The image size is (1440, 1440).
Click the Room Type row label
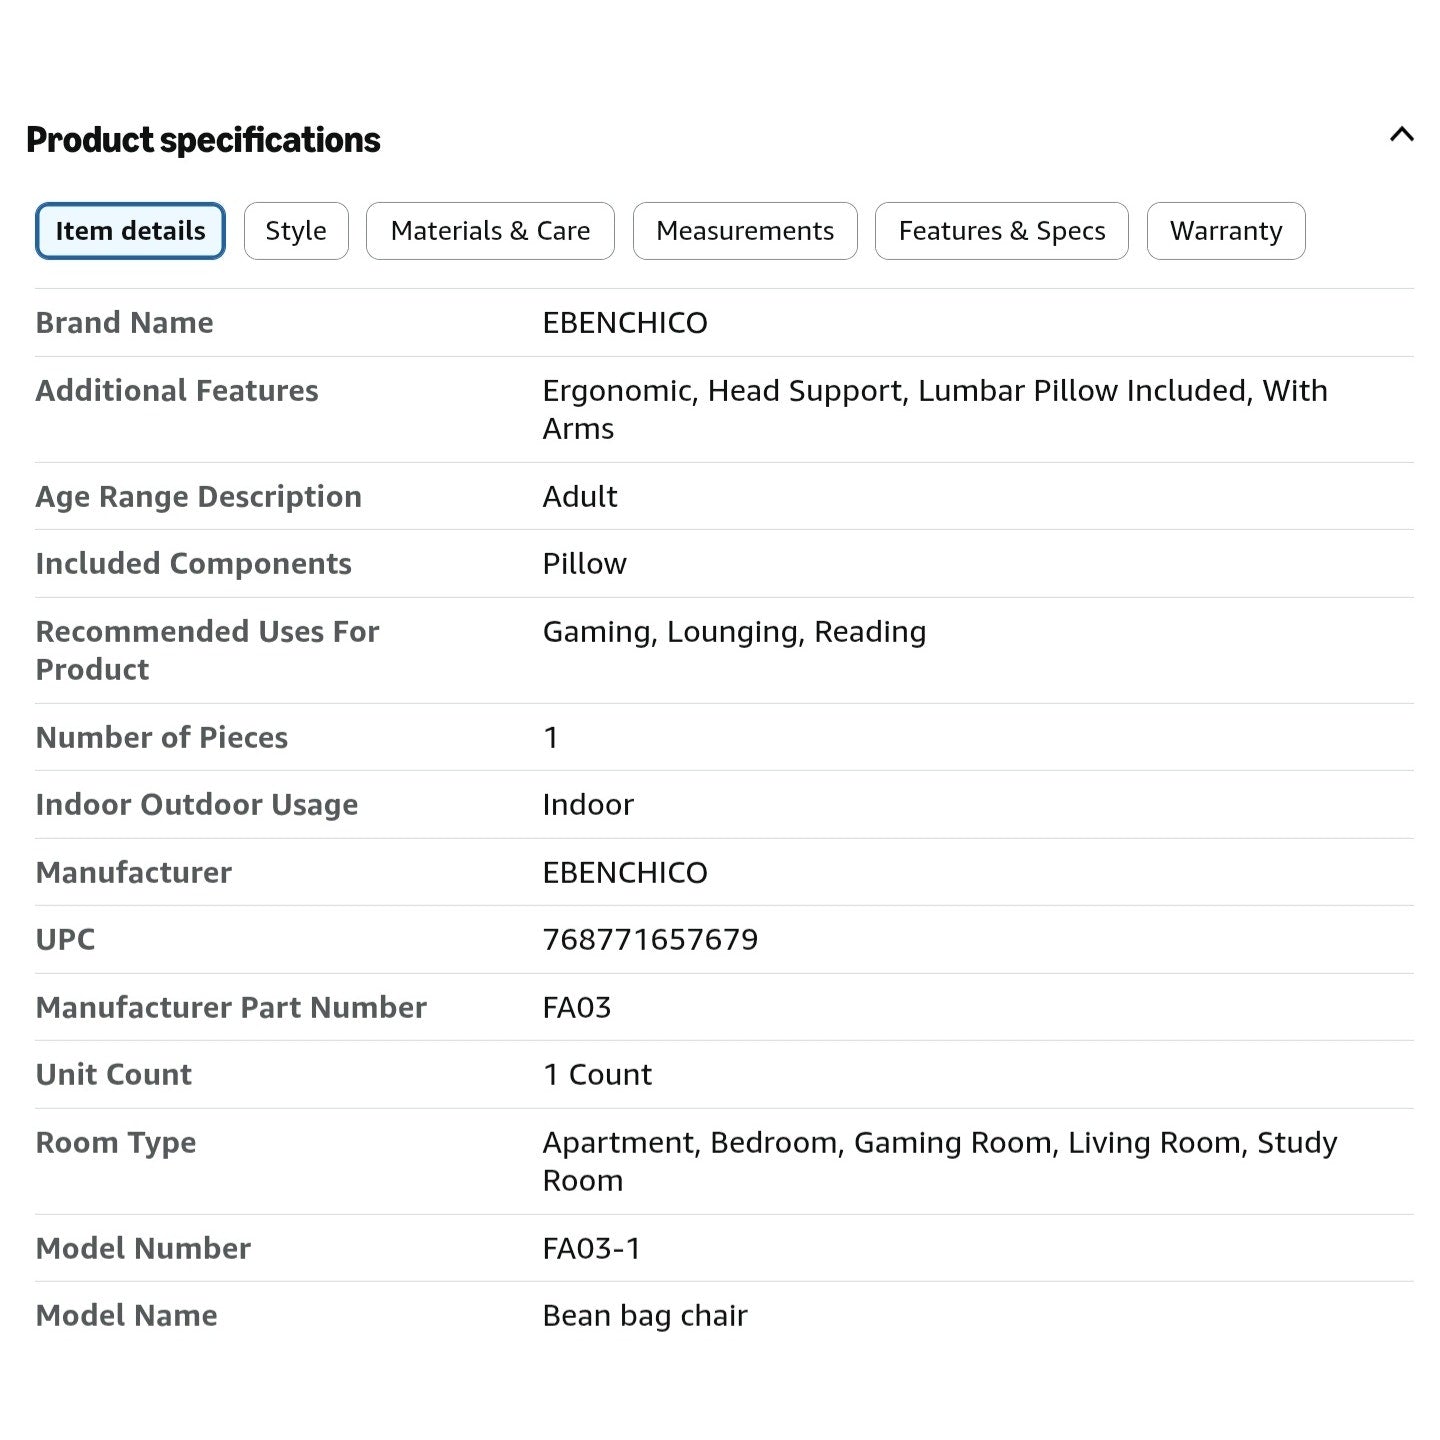point(116,1143)
